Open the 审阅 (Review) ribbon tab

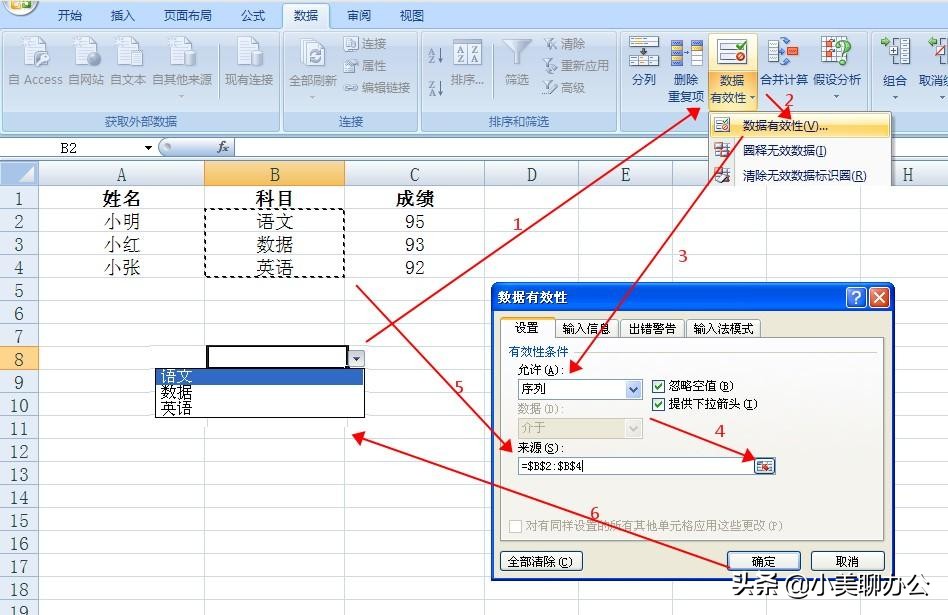[359, 15]
